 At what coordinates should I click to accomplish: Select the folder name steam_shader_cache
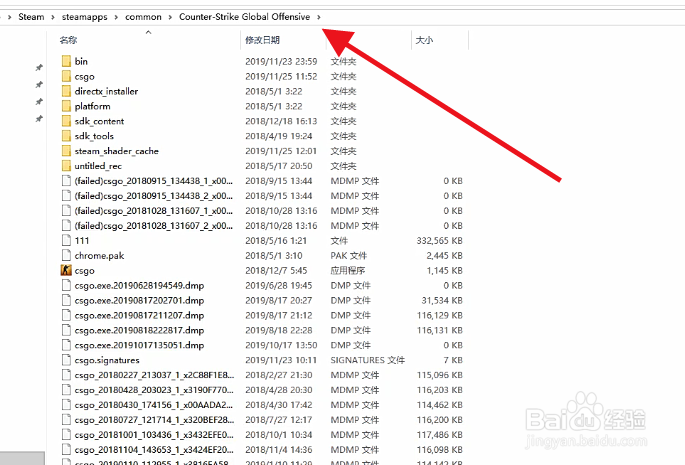click(x=117, y=151)
